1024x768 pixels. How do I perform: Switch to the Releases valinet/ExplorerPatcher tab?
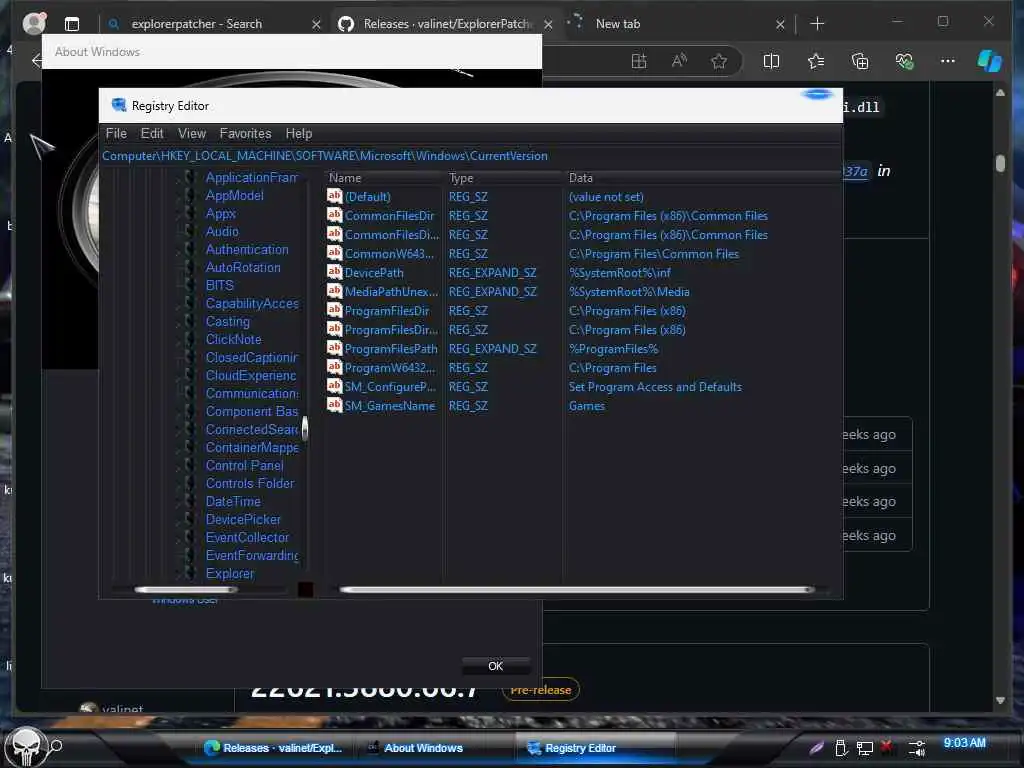[x=447, y=24]
